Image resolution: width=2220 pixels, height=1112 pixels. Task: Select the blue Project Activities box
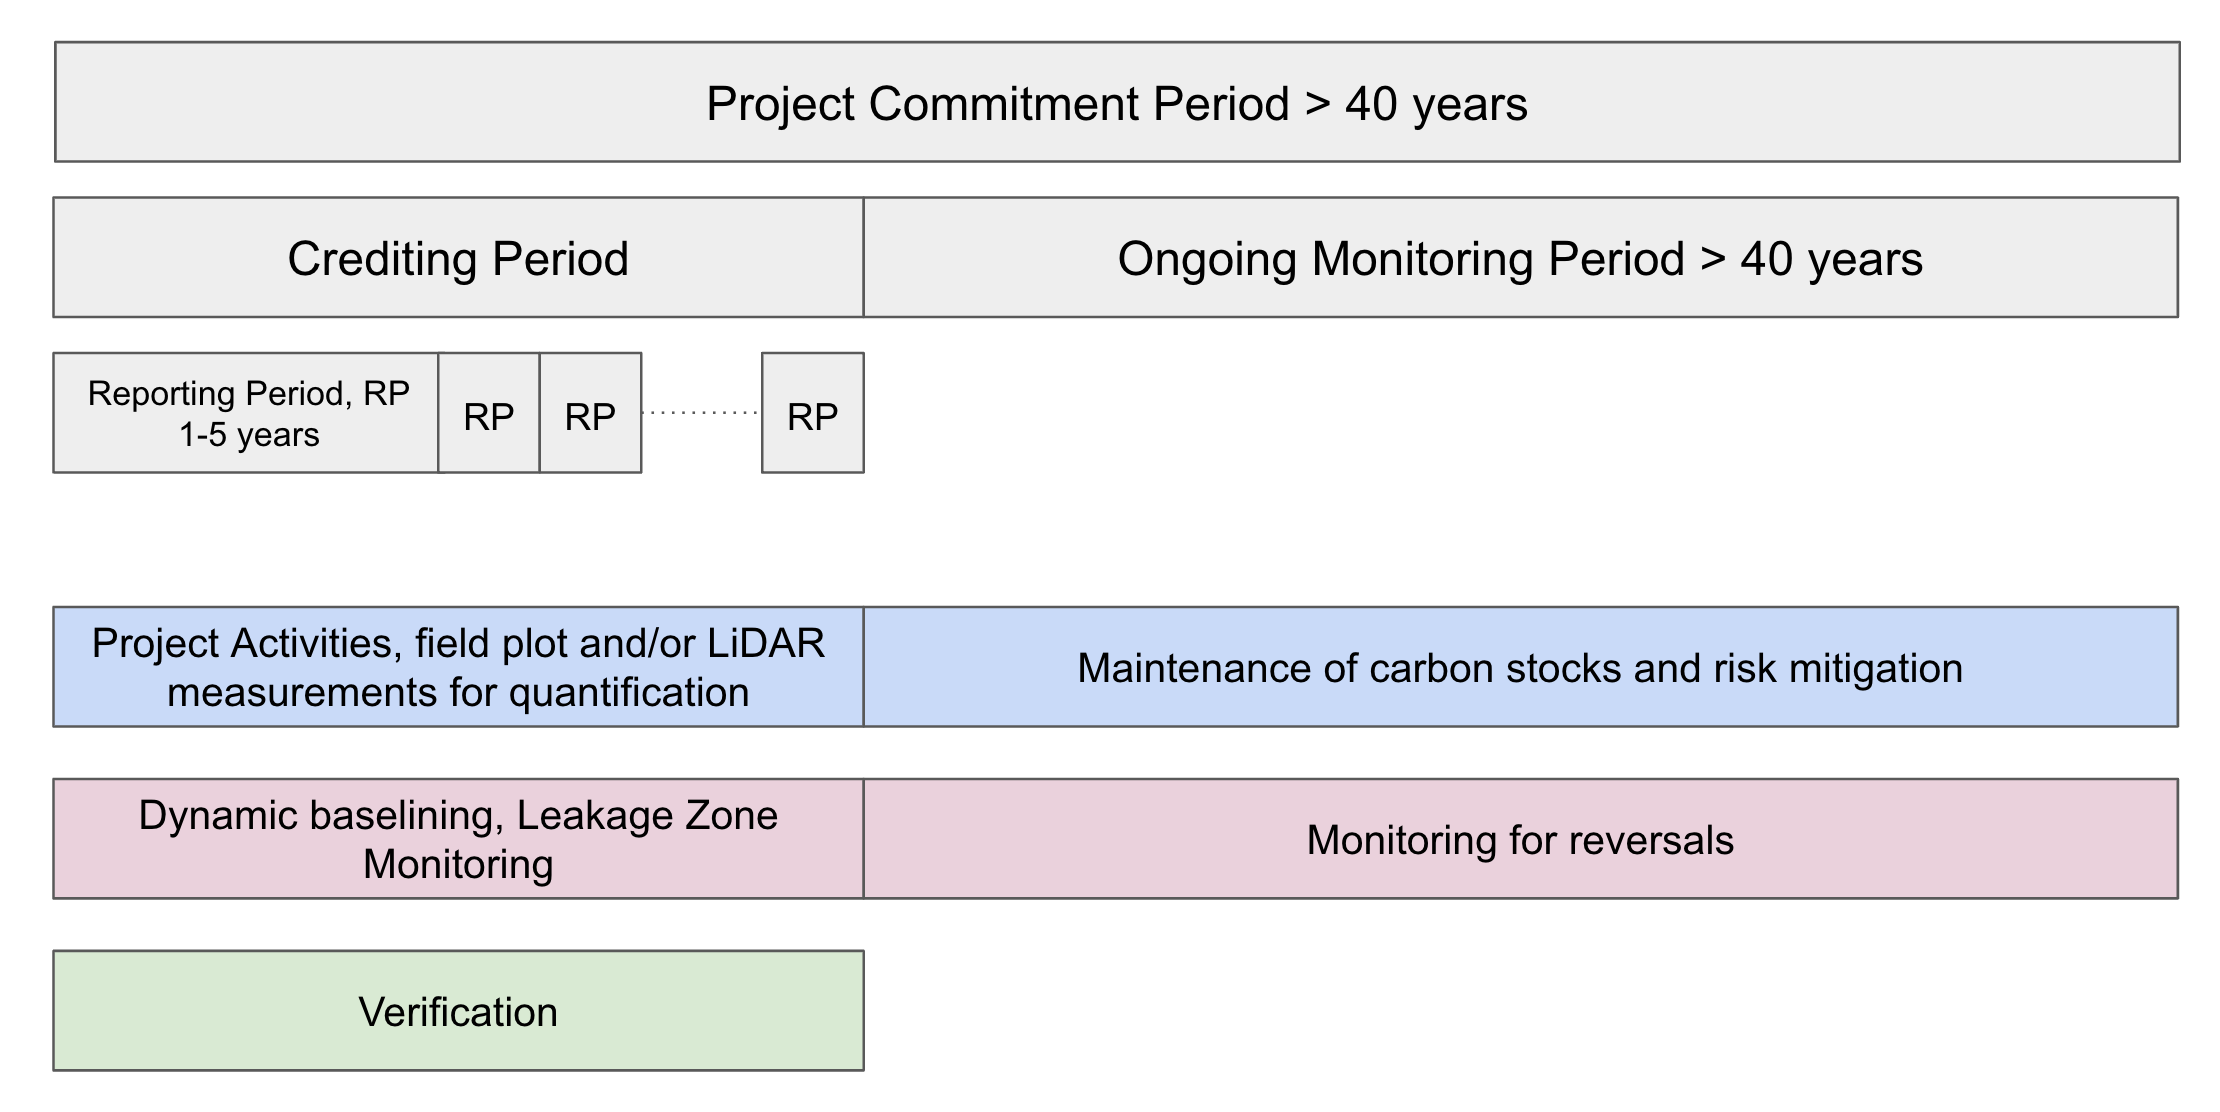tap(458, 667)
